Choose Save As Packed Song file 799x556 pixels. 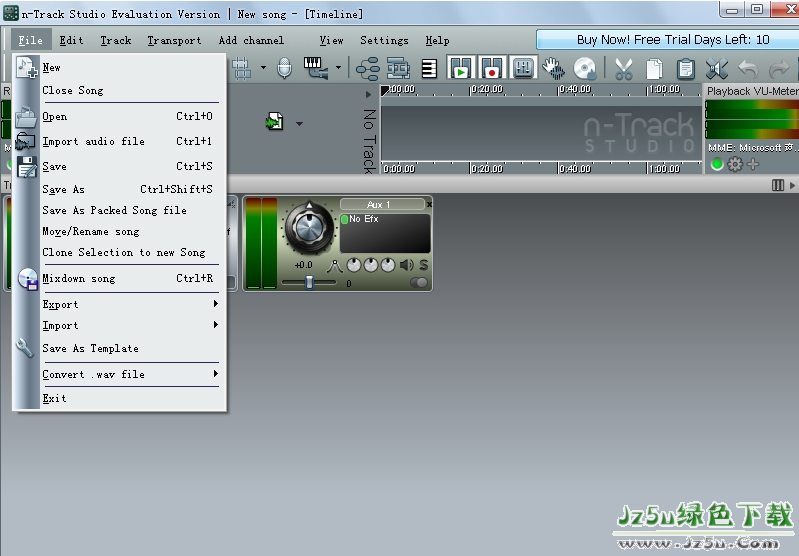[x=119, y=210]
